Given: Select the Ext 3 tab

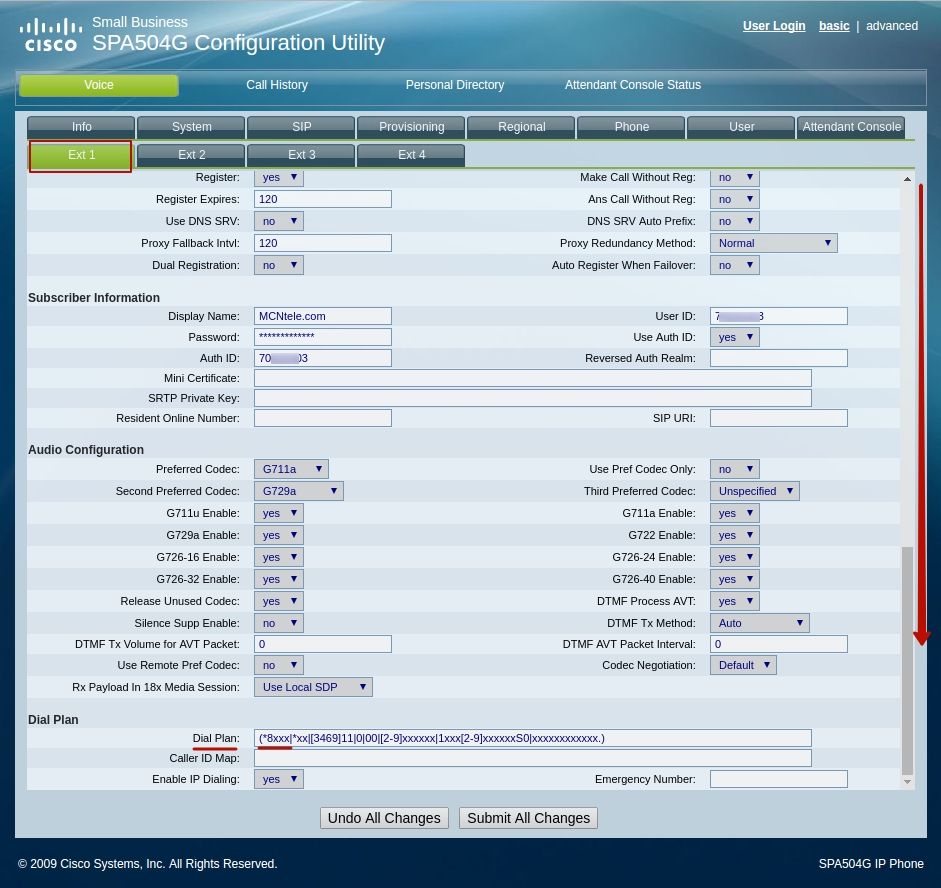Looking at the screenshot, I should click(x=301, y=155).
